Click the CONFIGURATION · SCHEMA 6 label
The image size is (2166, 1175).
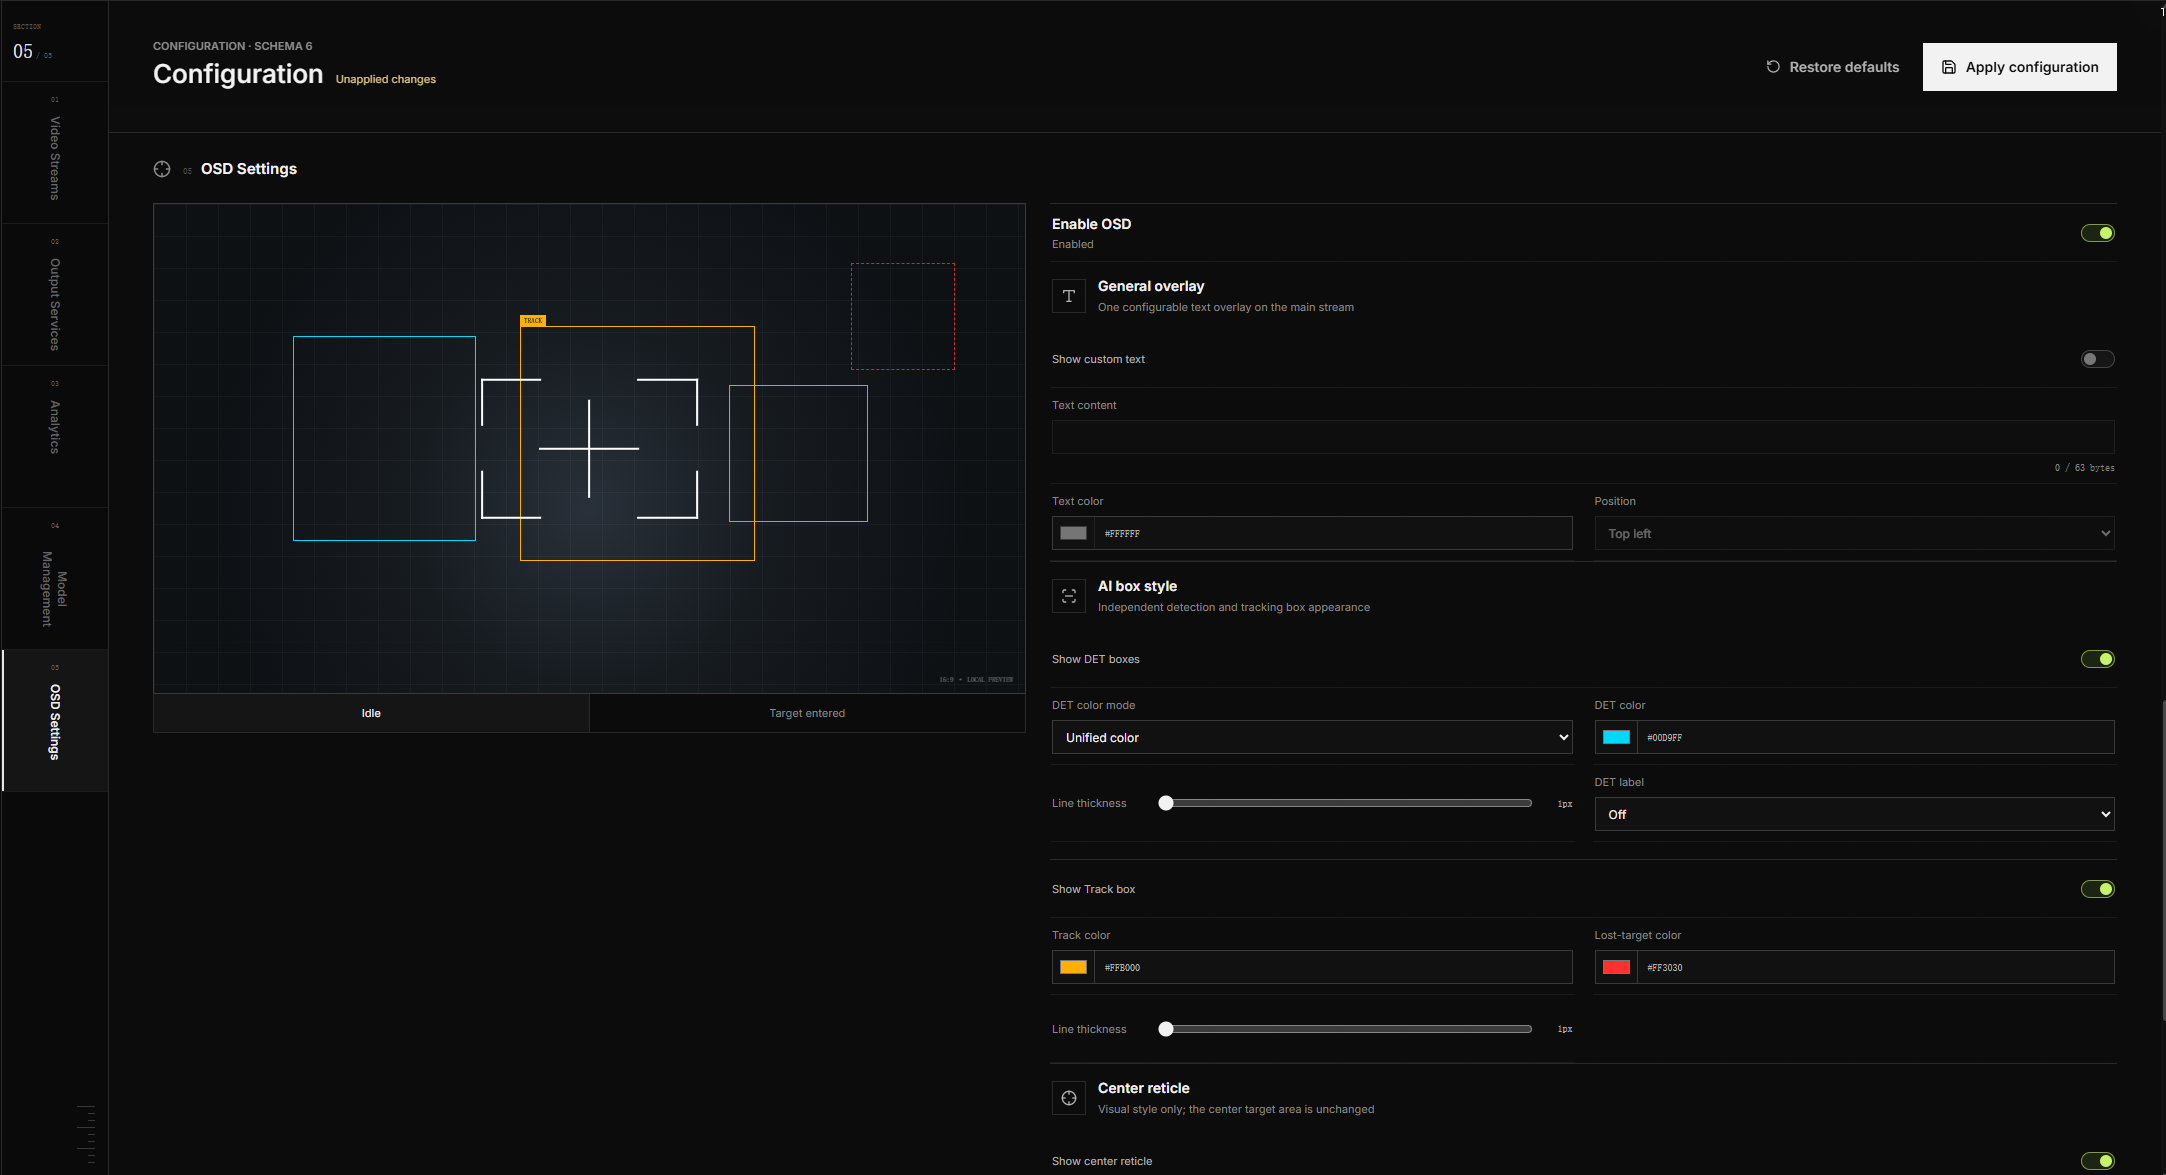[x=232, y=46]
